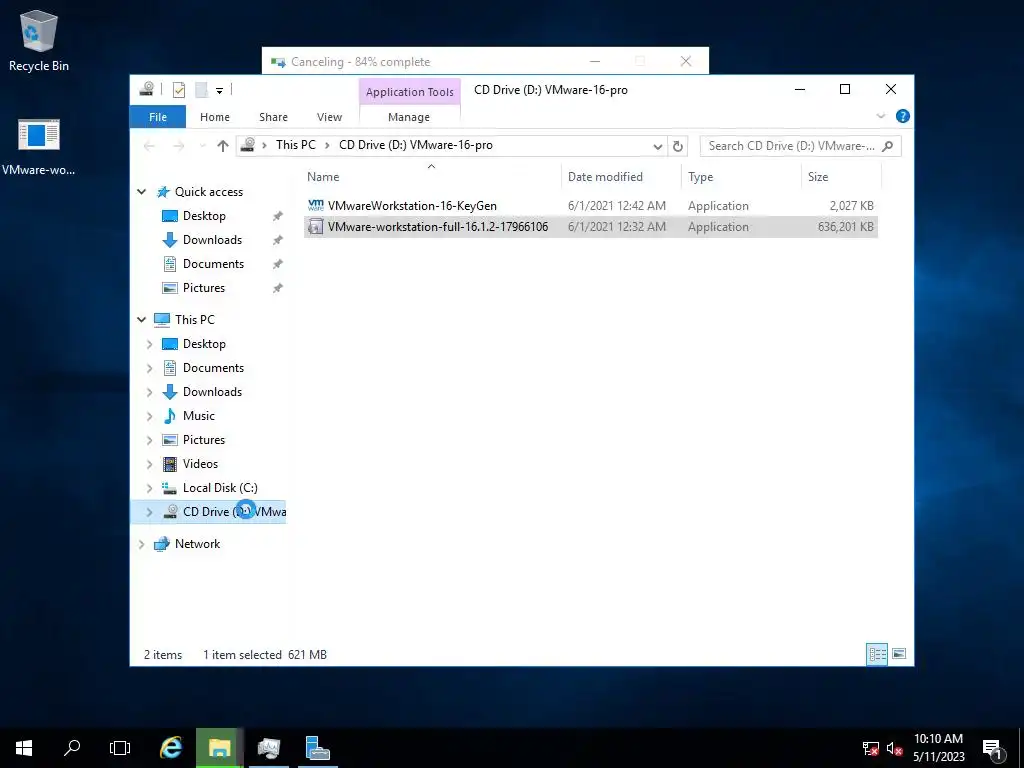1024x768 pixels.
Task: Select Network in the navigation pane
Action: point(197,543)
